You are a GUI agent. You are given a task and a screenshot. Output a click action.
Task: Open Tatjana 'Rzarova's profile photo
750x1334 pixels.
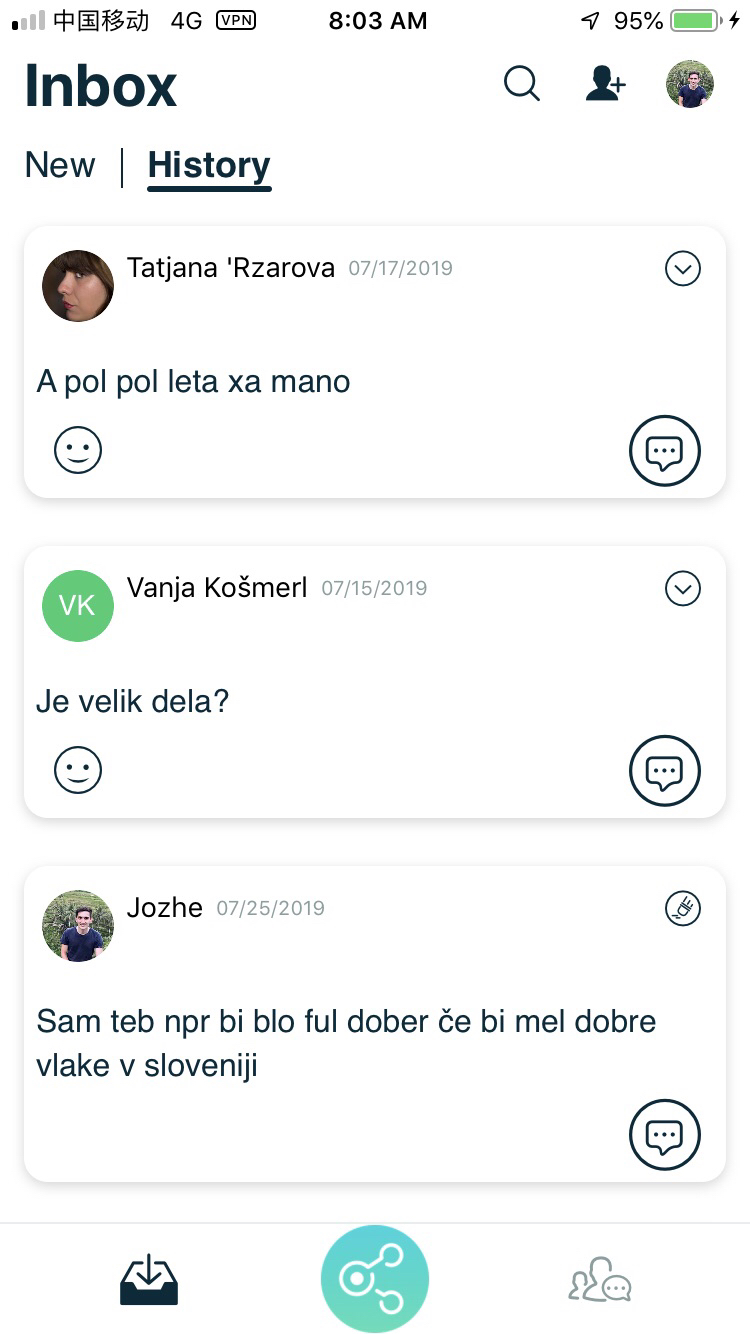pyautogui.click(x=78, y=286)
